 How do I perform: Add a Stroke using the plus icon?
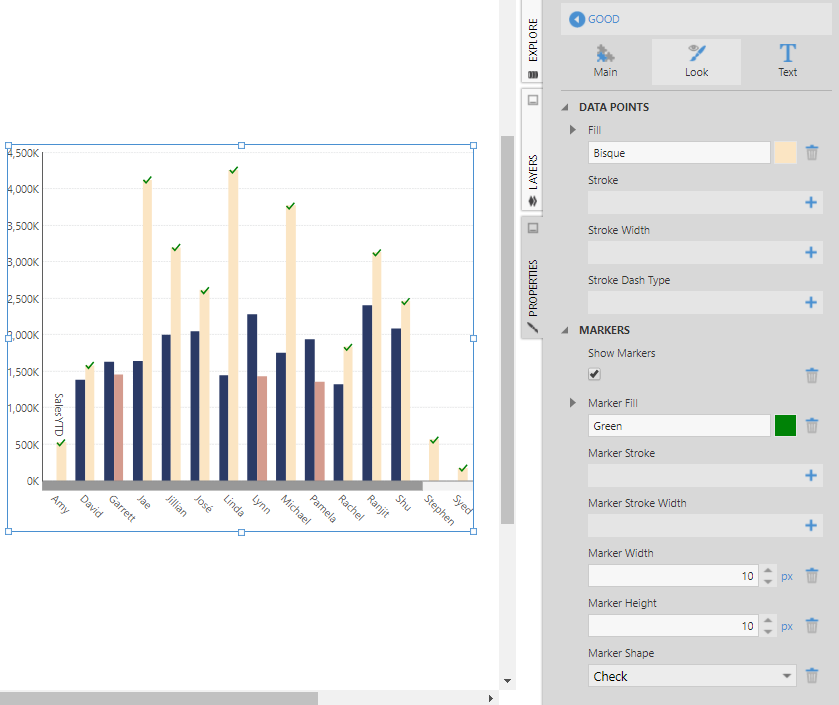point(811,202)
